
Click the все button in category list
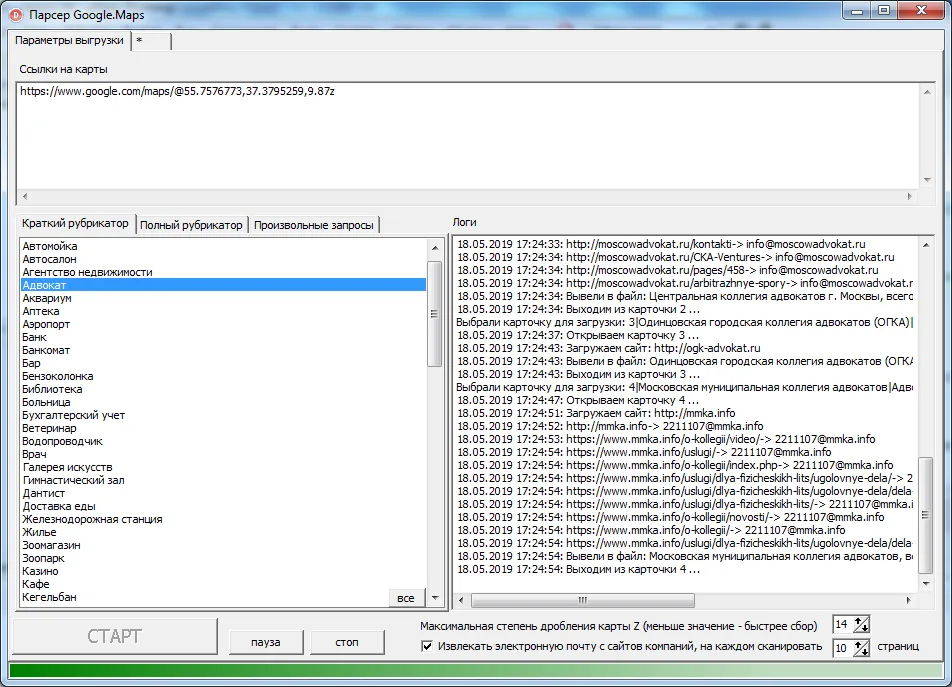coord(406,598)
